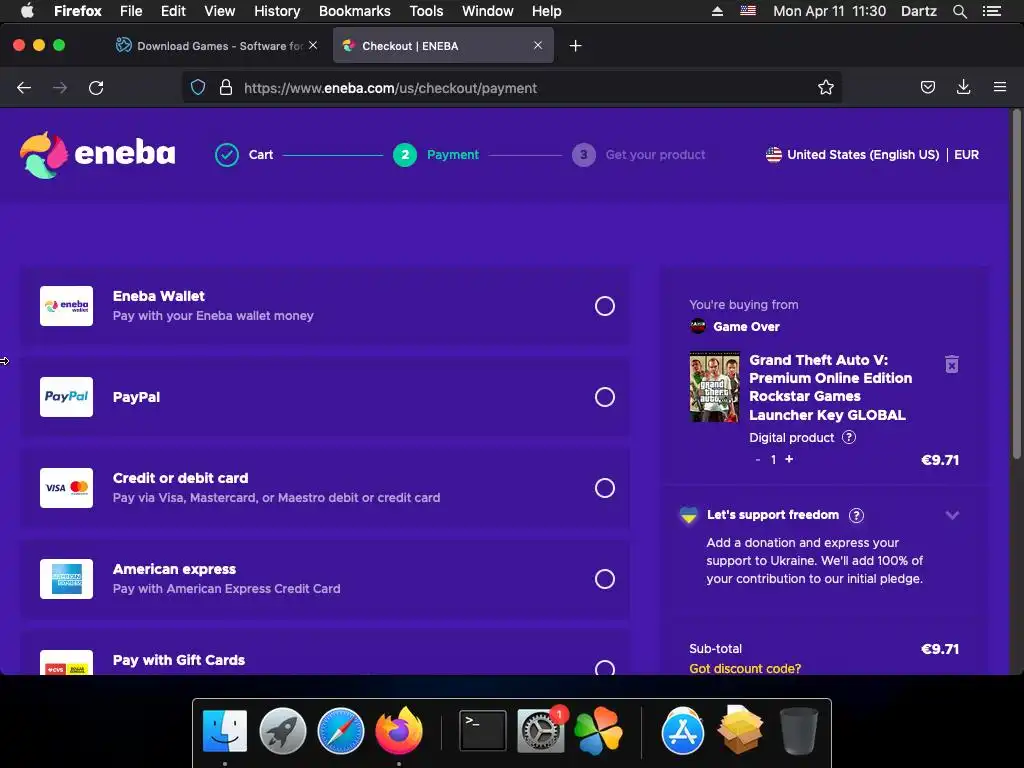
Task: Go back to the Cart step checkmark
Action: [227, 155]
